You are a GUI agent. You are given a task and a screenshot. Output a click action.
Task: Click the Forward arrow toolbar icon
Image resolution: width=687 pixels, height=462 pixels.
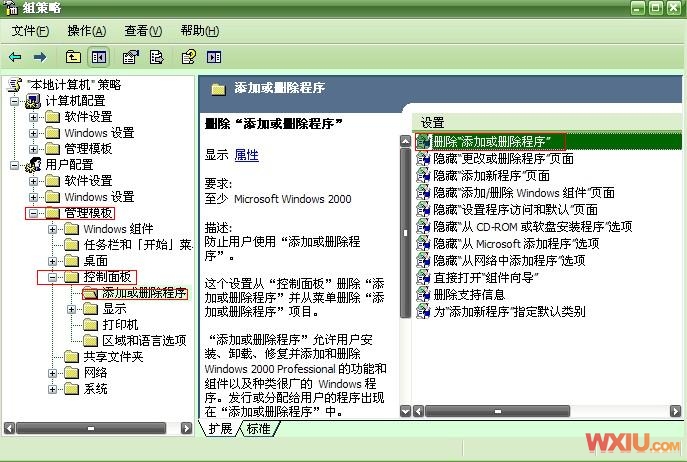[x=40, y=57]
